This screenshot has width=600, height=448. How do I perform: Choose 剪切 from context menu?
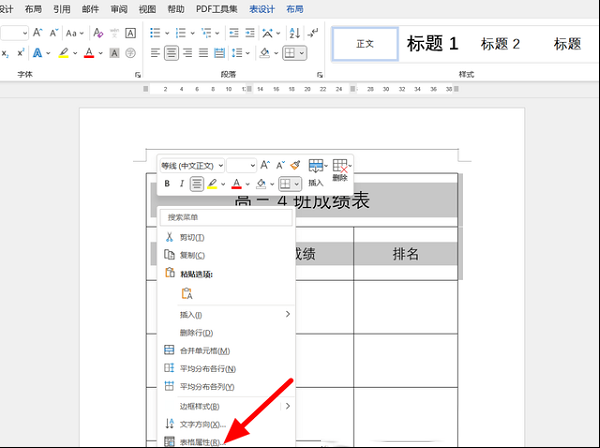click(x=227, y=238)
